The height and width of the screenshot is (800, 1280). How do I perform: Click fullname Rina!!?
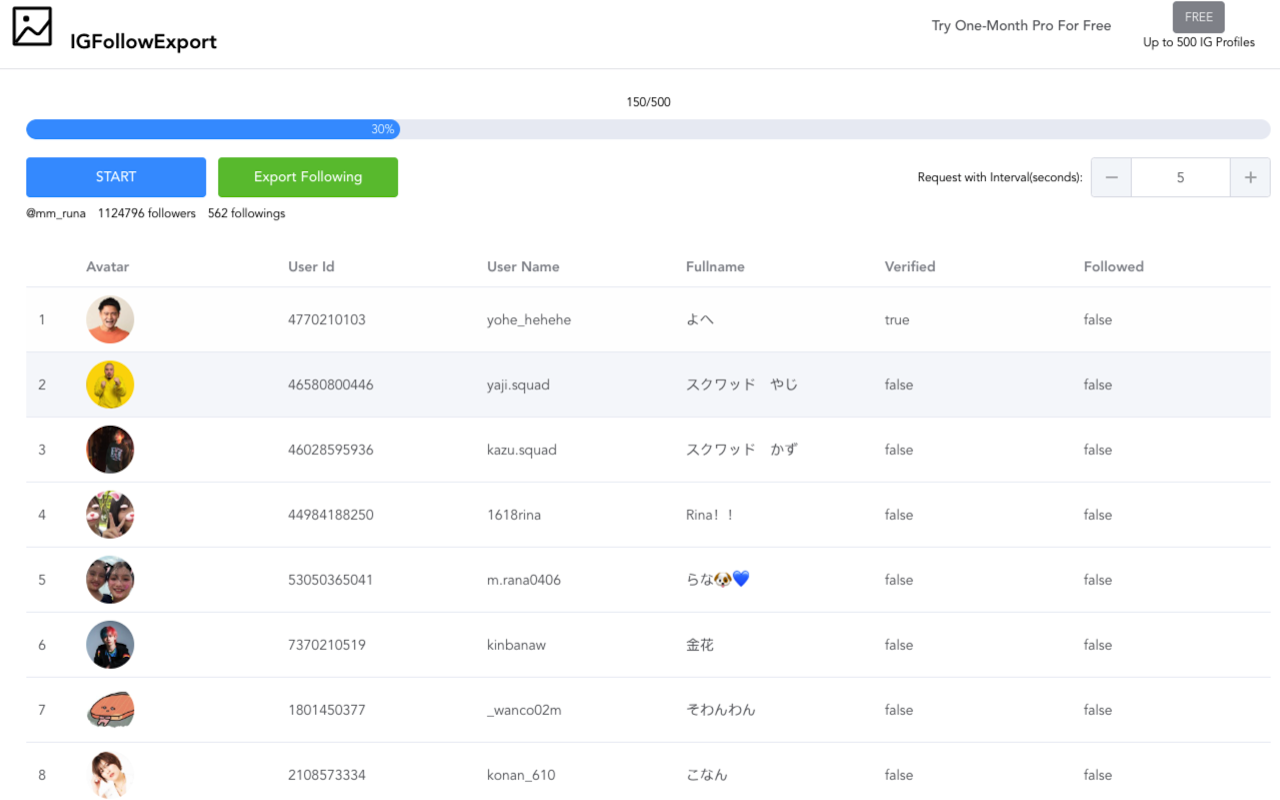[710, 515]
